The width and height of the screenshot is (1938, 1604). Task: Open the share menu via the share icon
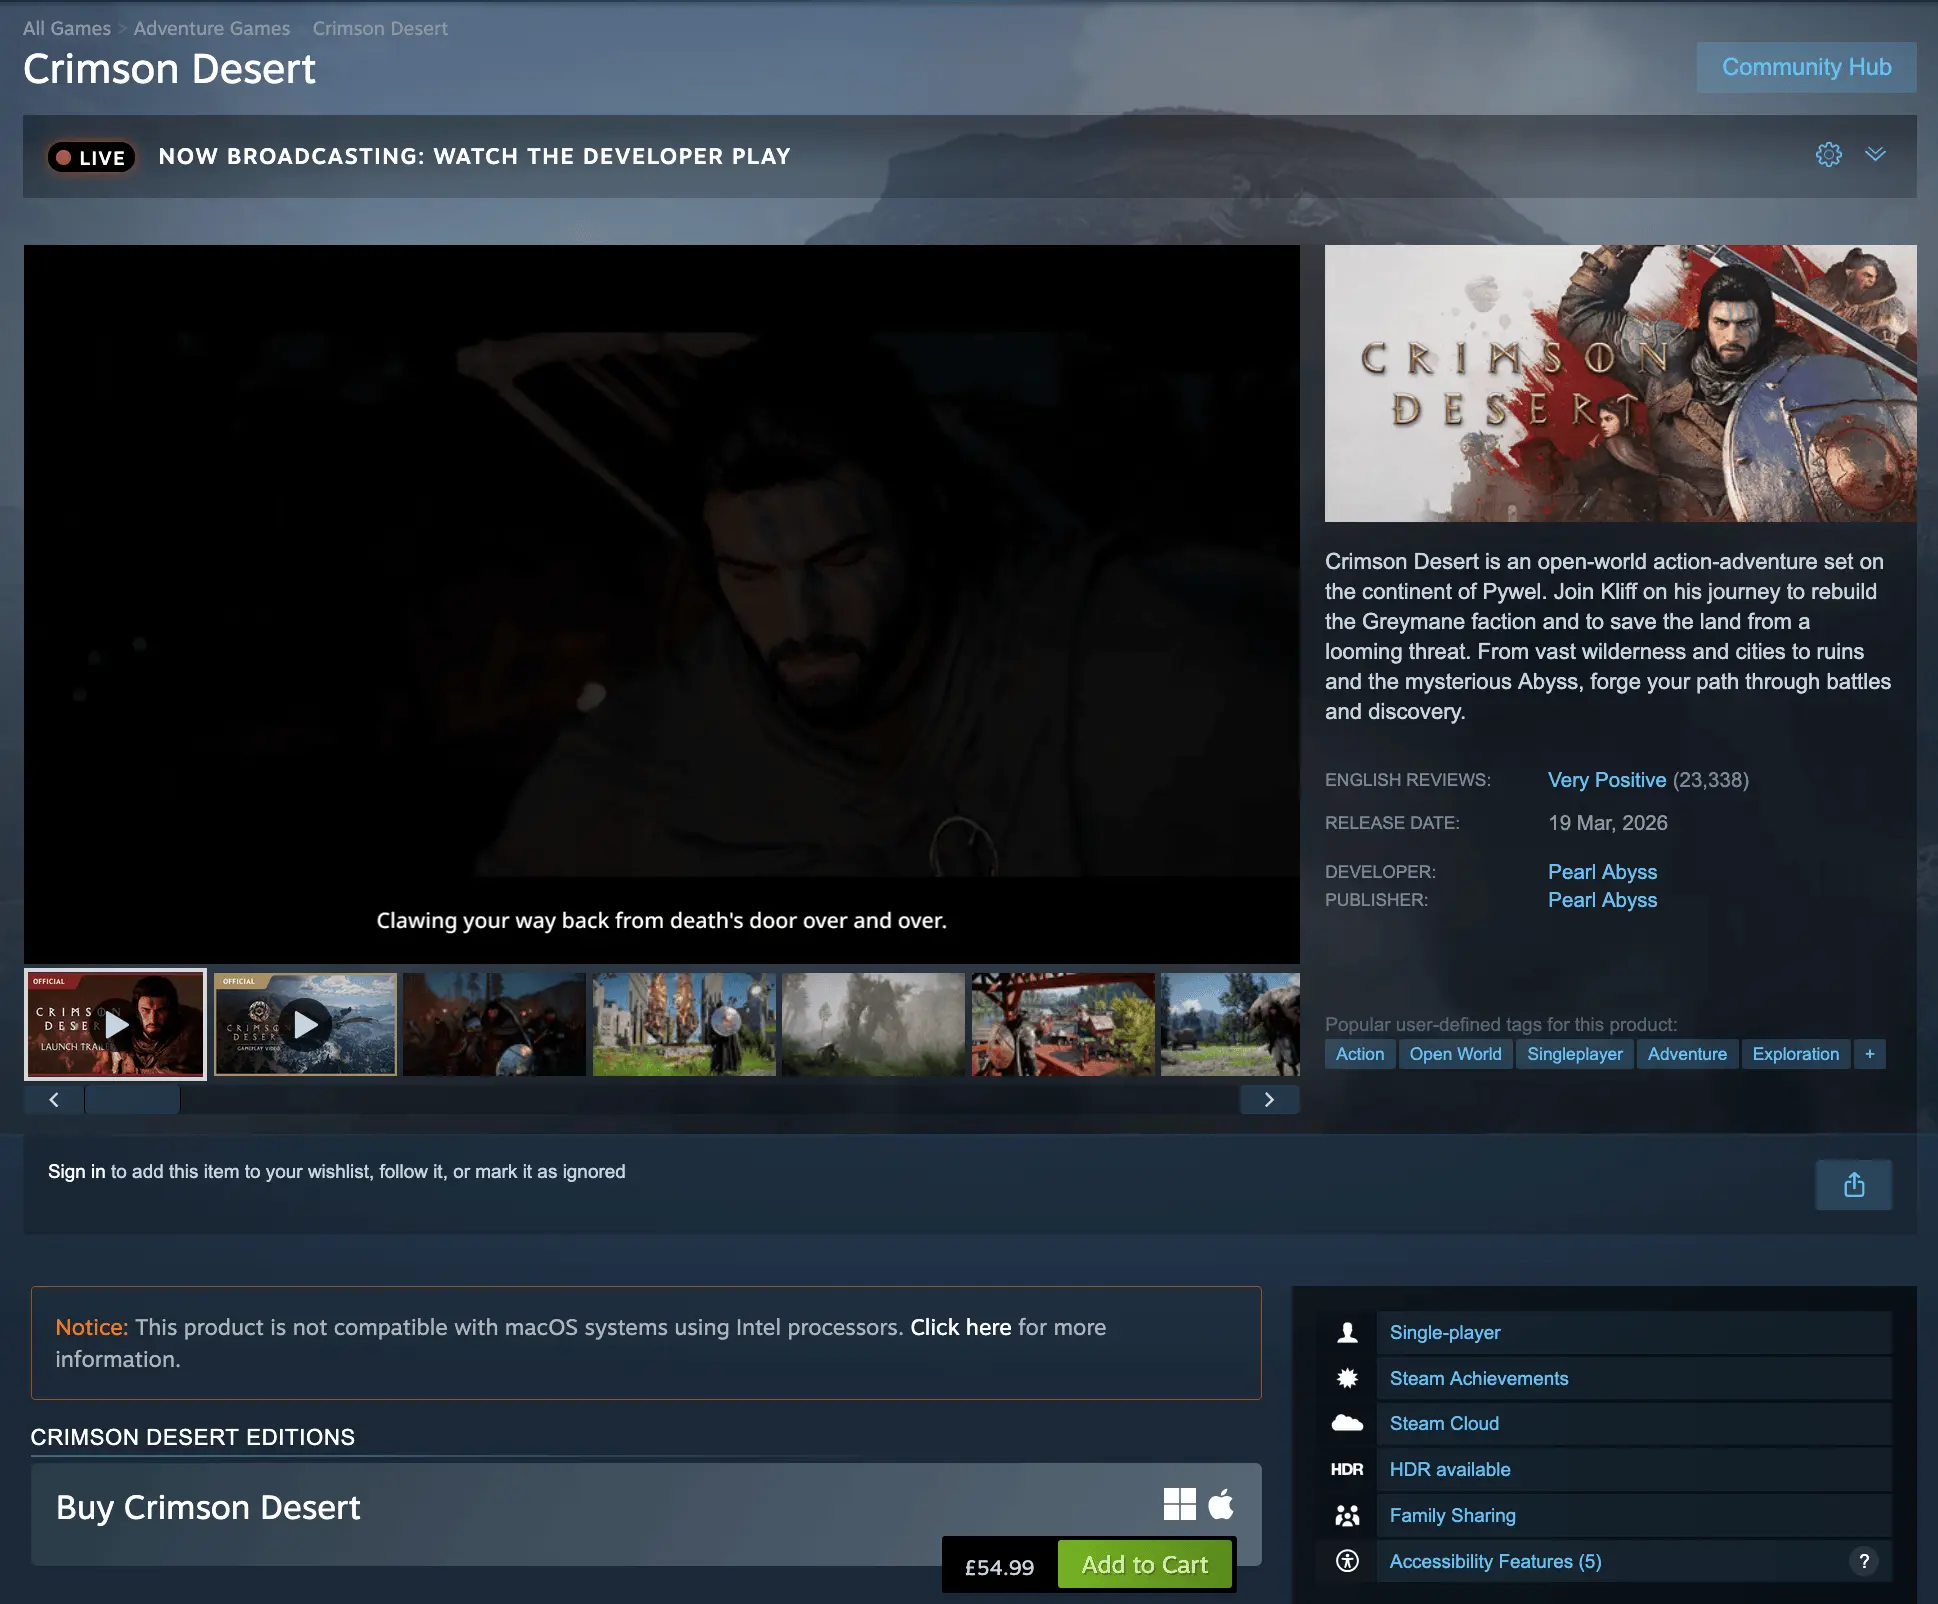pos(1854,1185)
